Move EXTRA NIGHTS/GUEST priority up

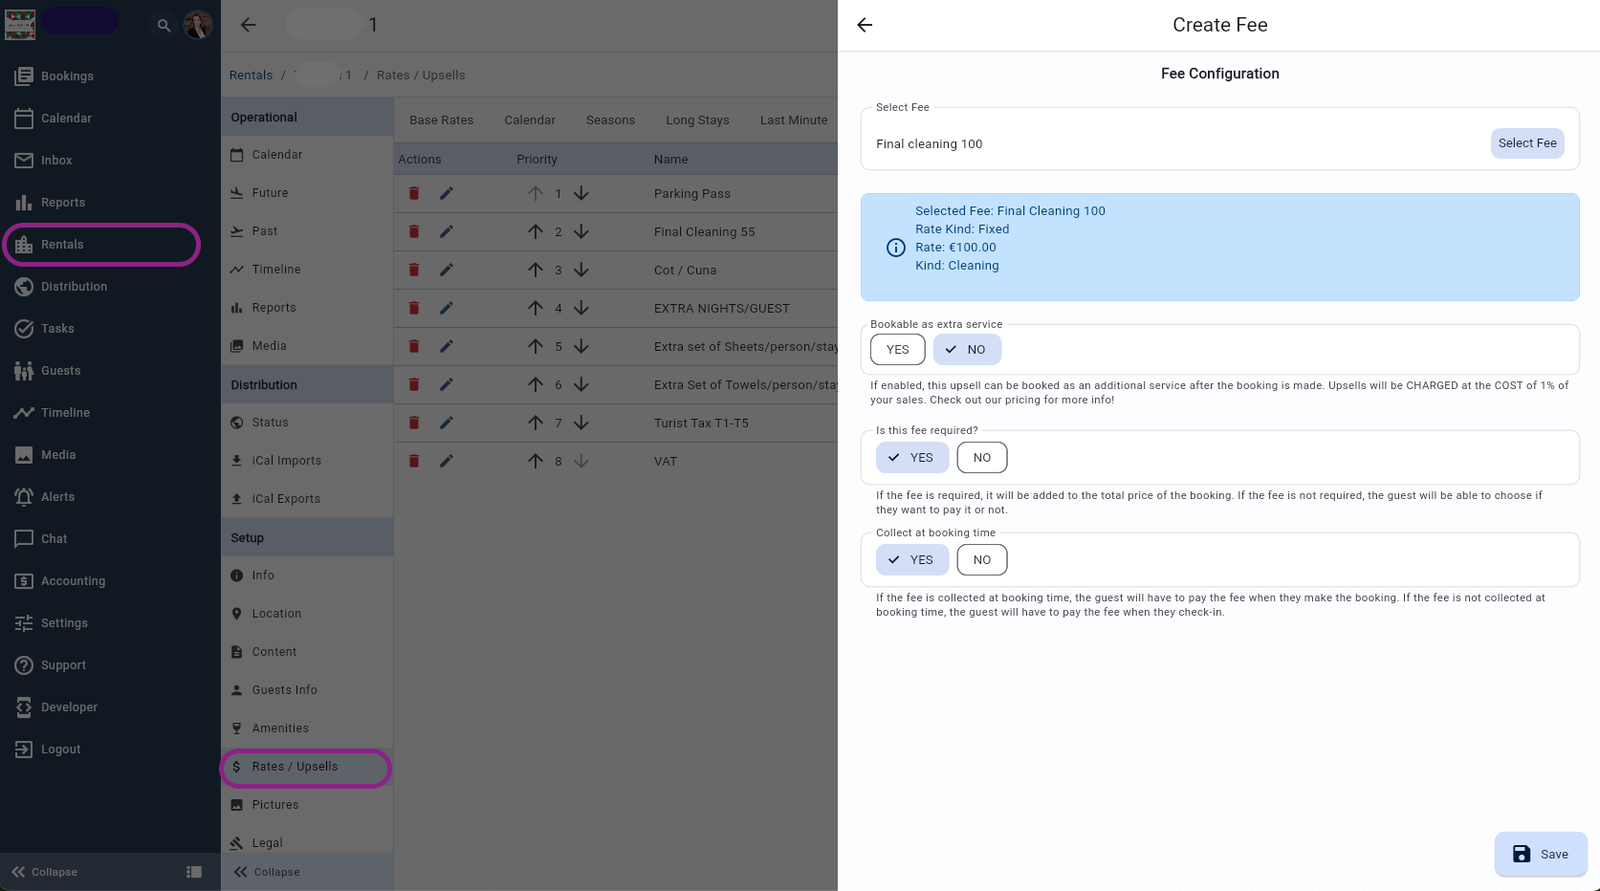[x=535, y=308]
